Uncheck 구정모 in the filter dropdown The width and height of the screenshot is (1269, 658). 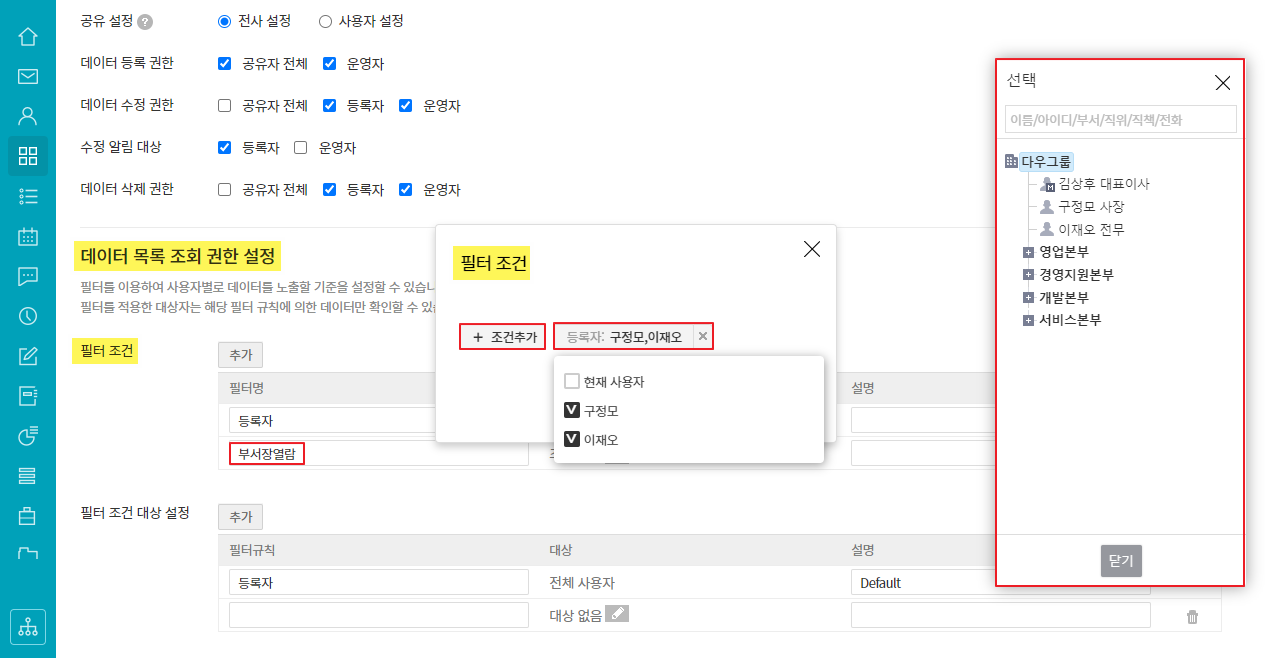(572, 411)
